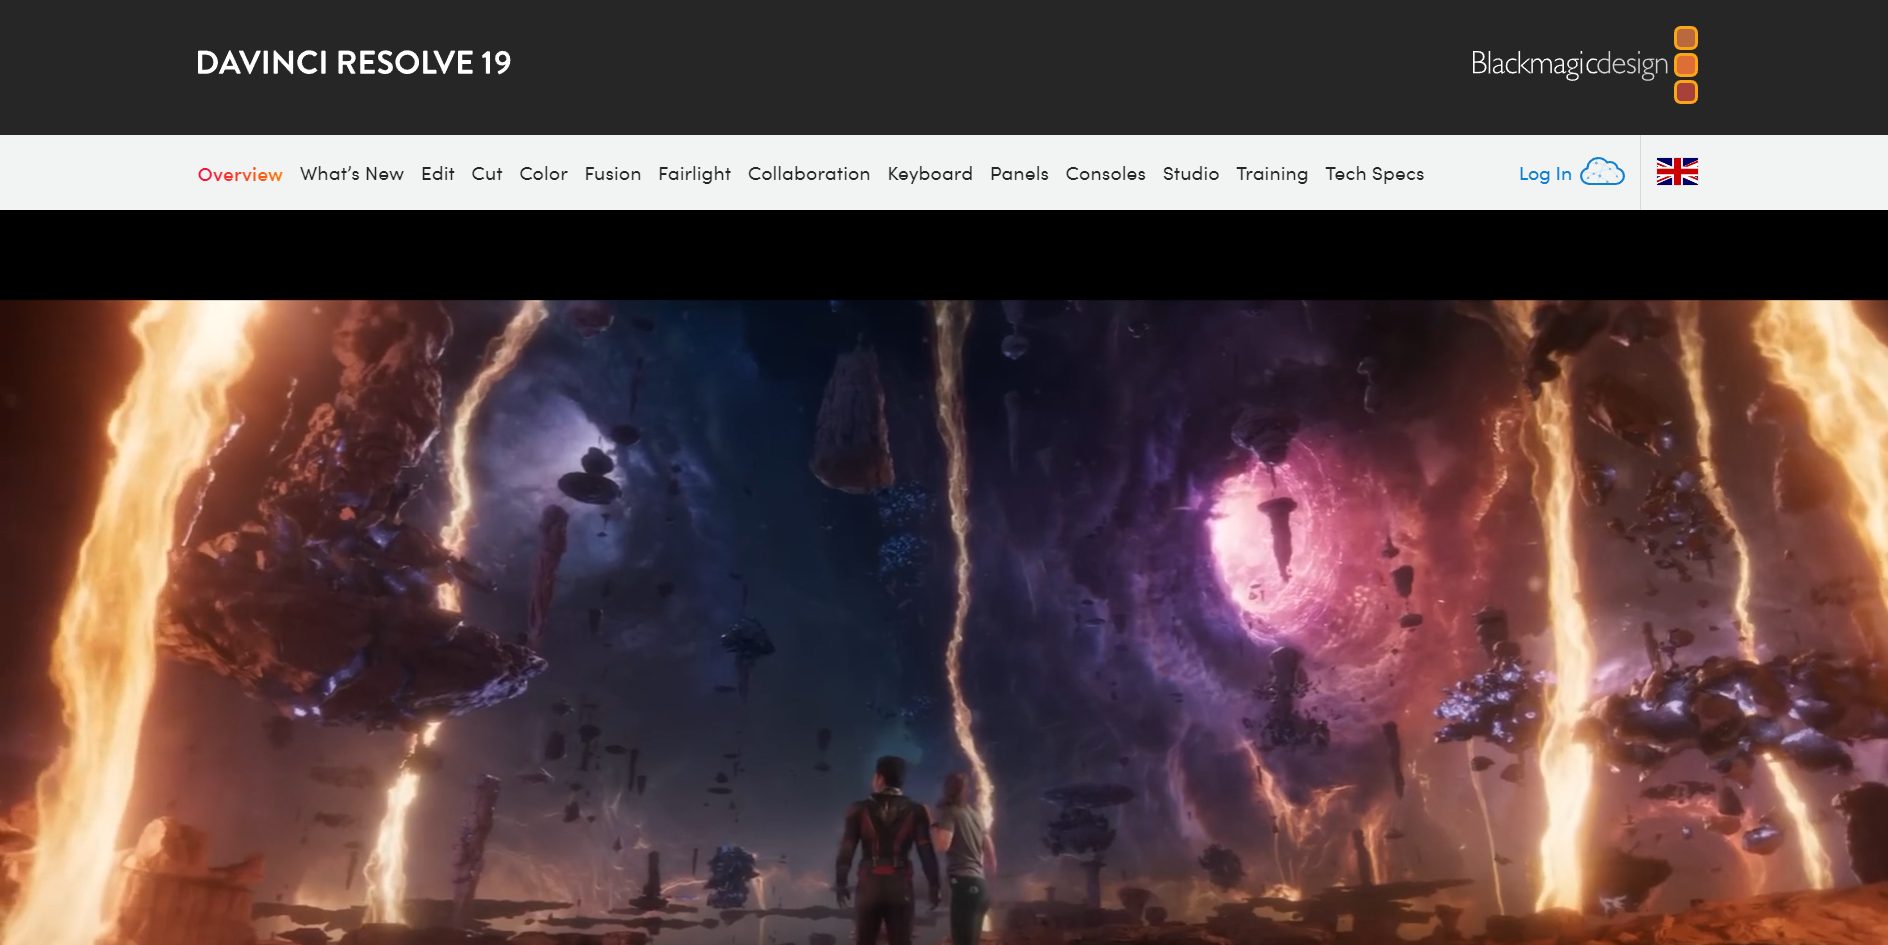Go to the Panels tab
Screen dimensions: 1888x945
[1019, 174]
